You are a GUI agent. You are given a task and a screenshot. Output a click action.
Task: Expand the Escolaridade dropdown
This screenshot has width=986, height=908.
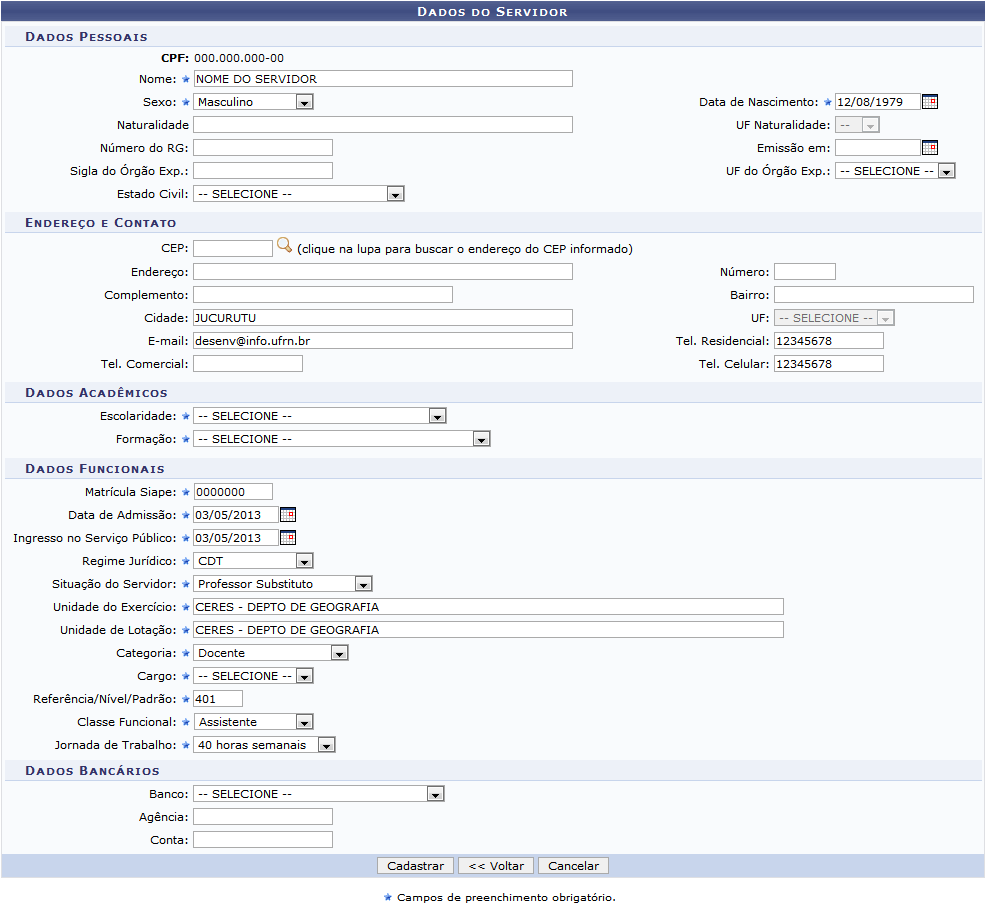click(319, 416)
